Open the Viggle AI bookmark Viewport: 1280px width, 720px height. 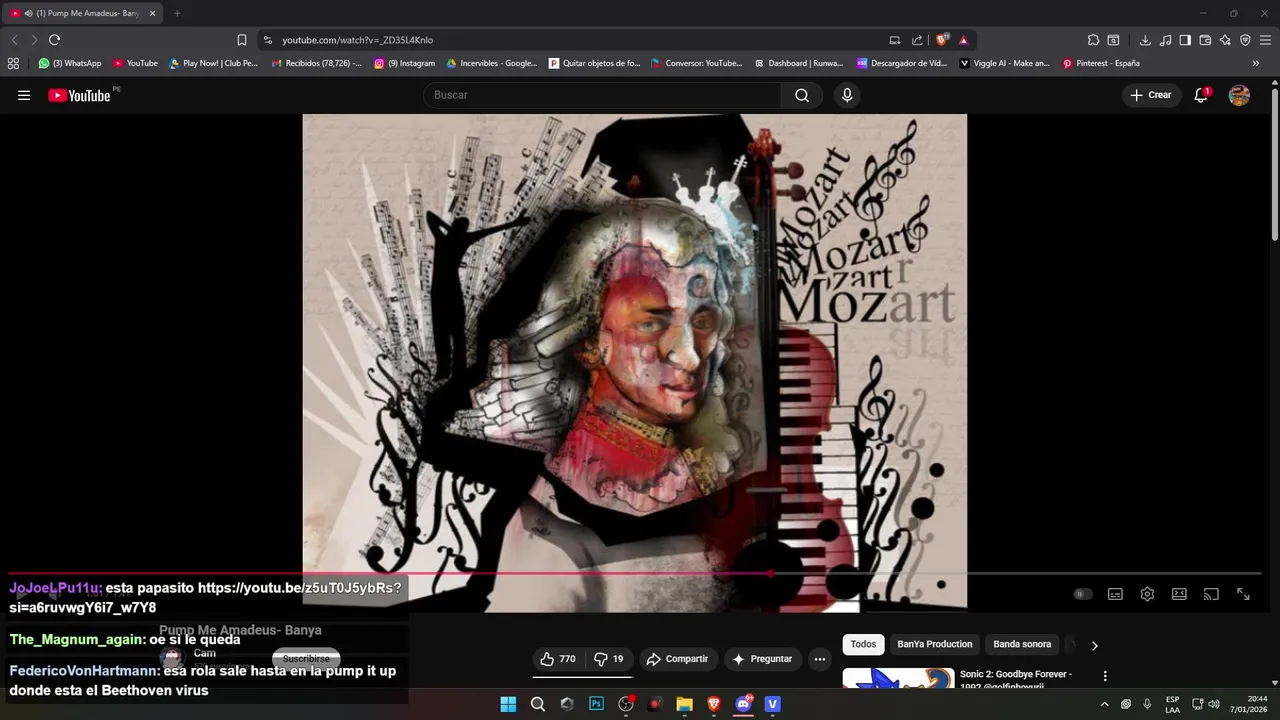tap(1005, 63)
